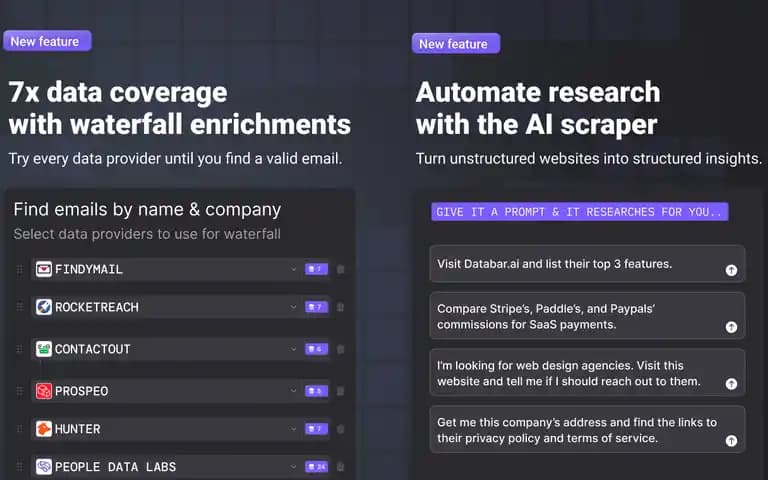The image size is (768, 480).
Task: Click Select data providers to use for waterfall
Action: pos(147,234)
